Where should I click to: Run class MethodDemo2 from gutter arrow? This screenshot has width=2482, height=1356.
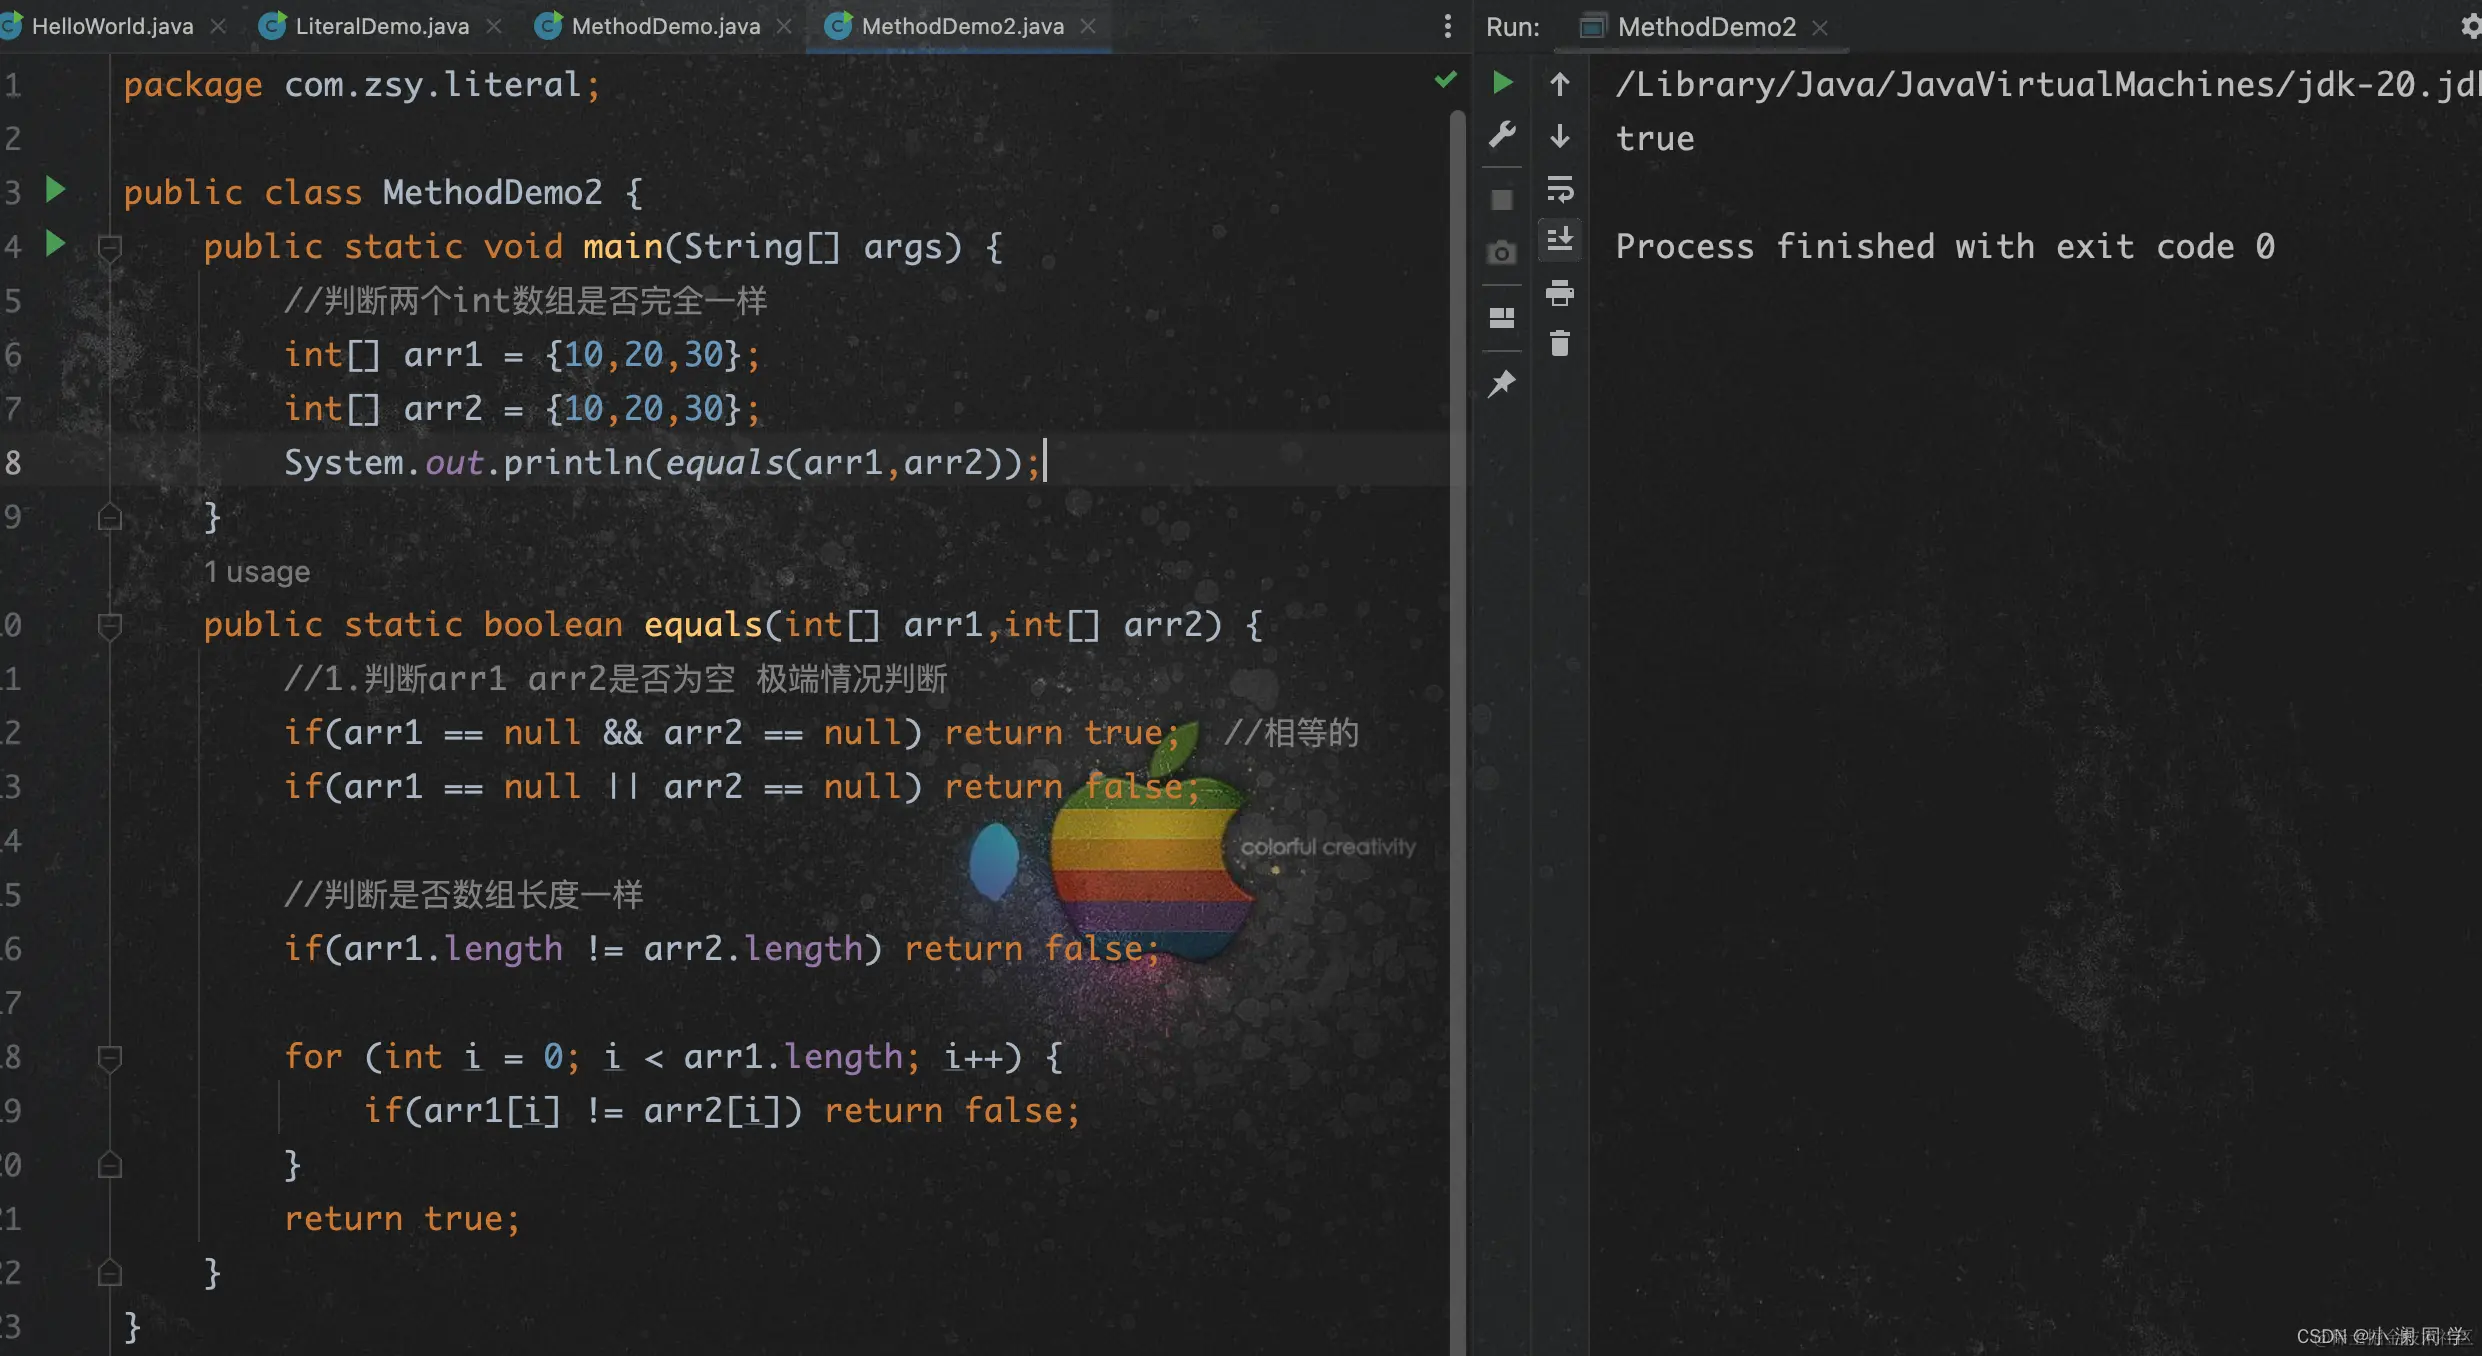coord(56,189)
